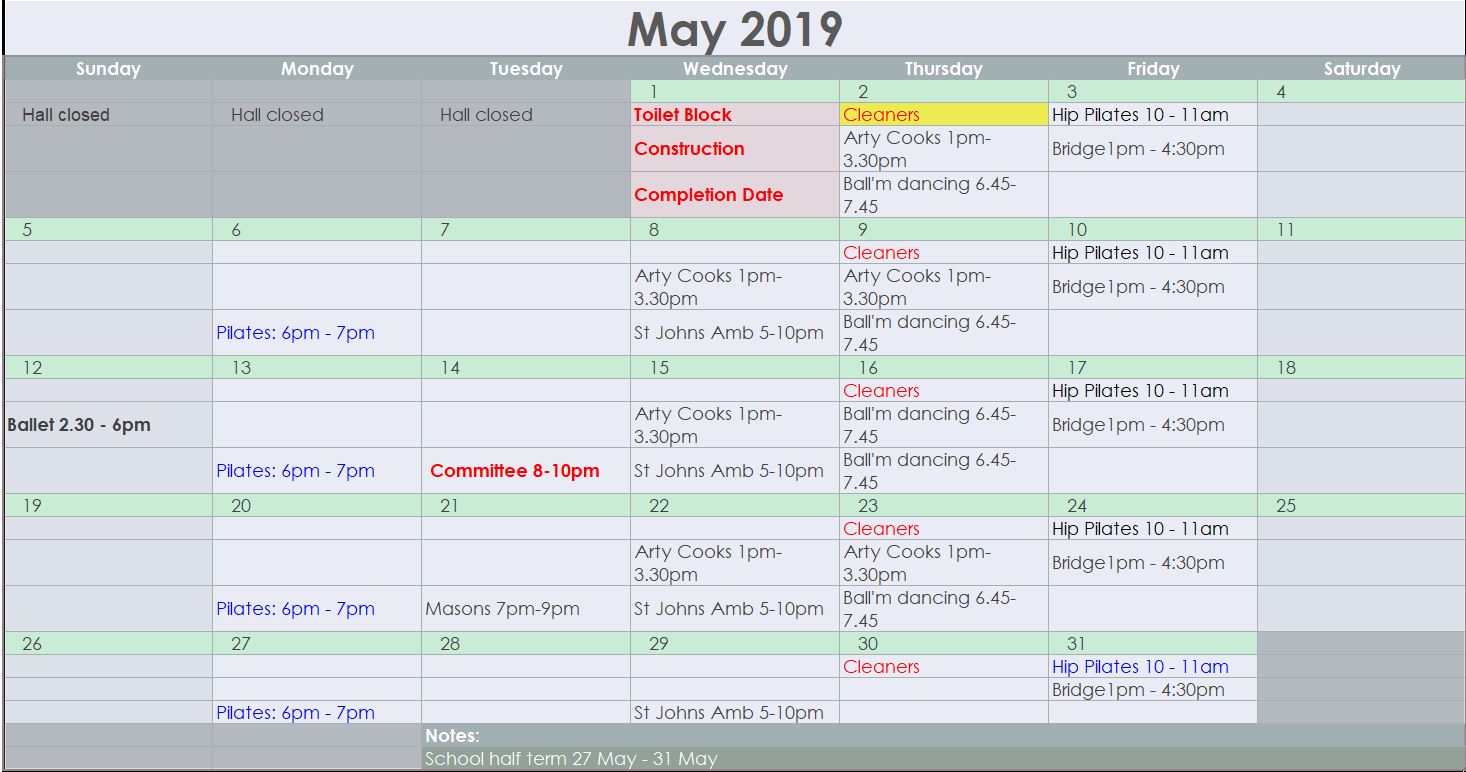Click Ball'm dancing 6.45-7.45 on 2 May
Screen dimensions: 1466x772
coord(929,195)
